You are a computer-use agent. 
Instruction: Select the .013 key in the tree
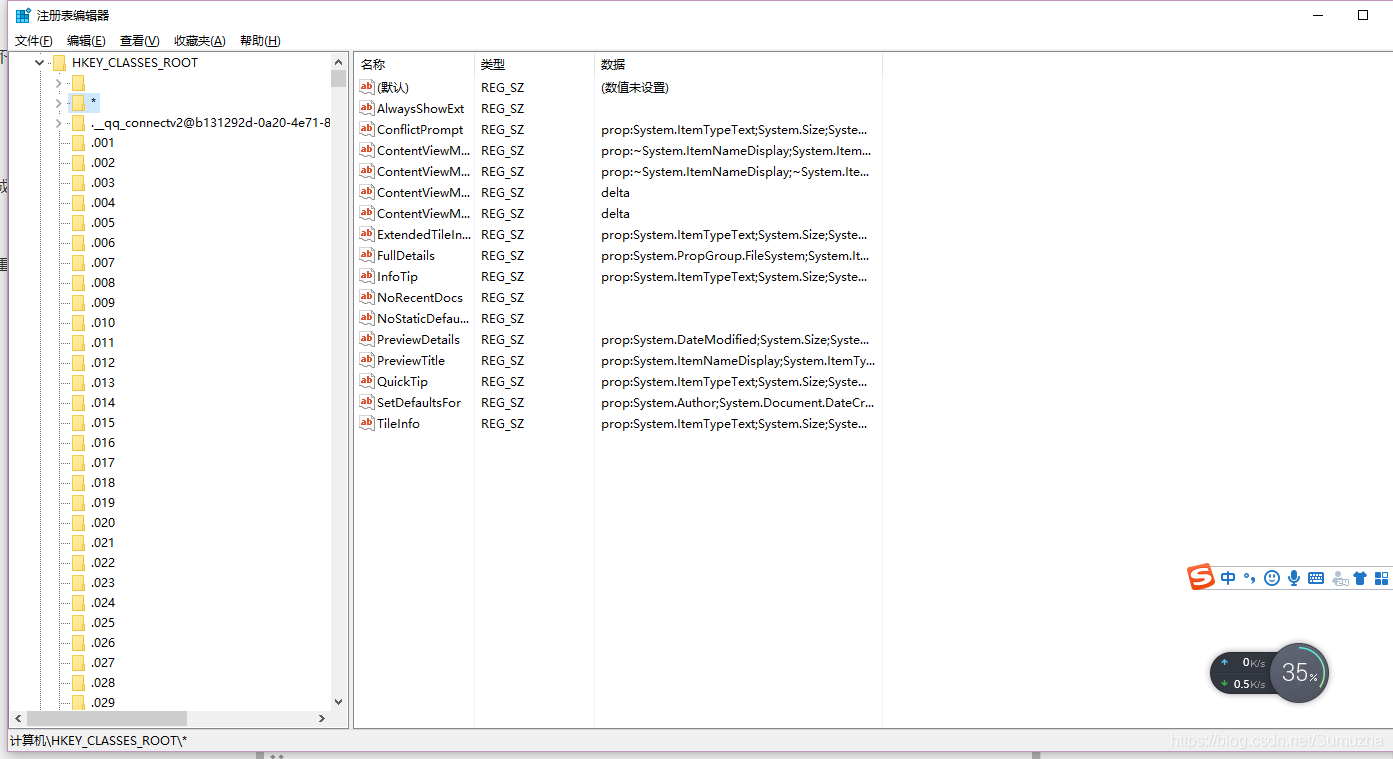[x=103, y=382]
